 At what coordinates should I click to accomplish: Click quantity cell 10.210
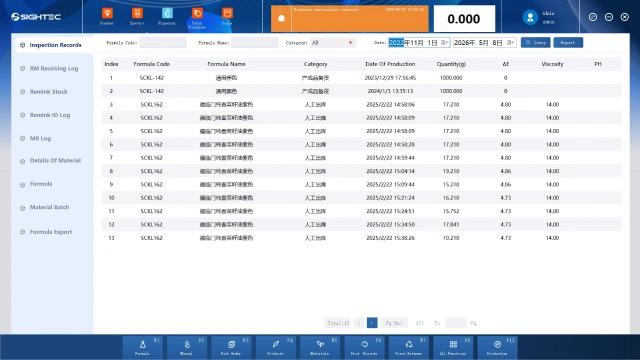click(x=451, y=238)
